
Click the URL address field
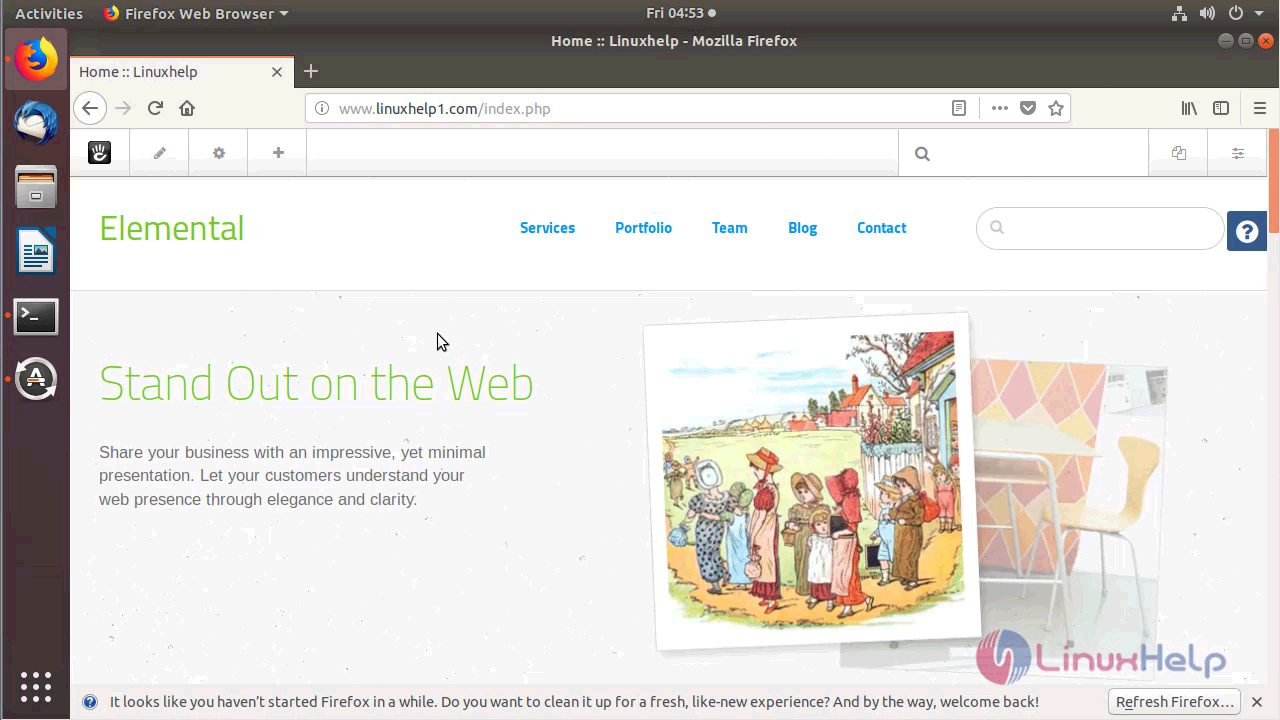click(640, 108)
